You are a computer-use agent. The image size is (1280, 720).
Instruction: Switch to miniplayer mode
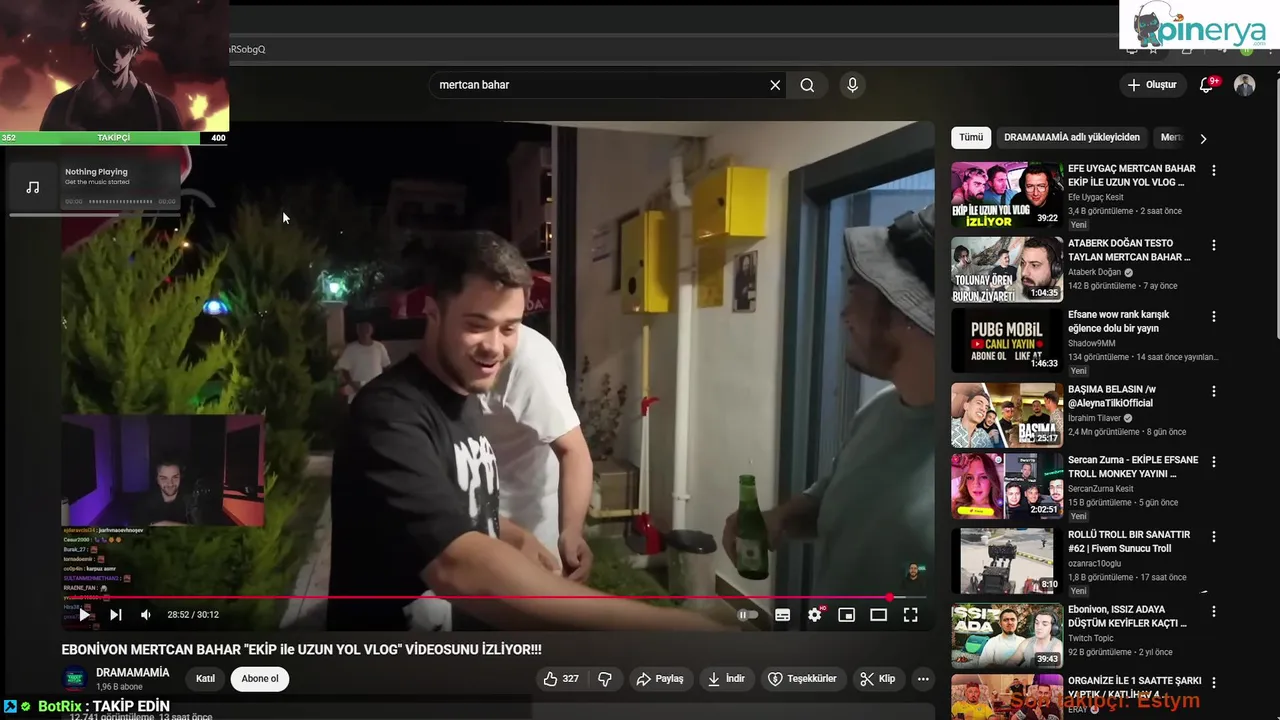pyautogui.click(x=847, y=615)
